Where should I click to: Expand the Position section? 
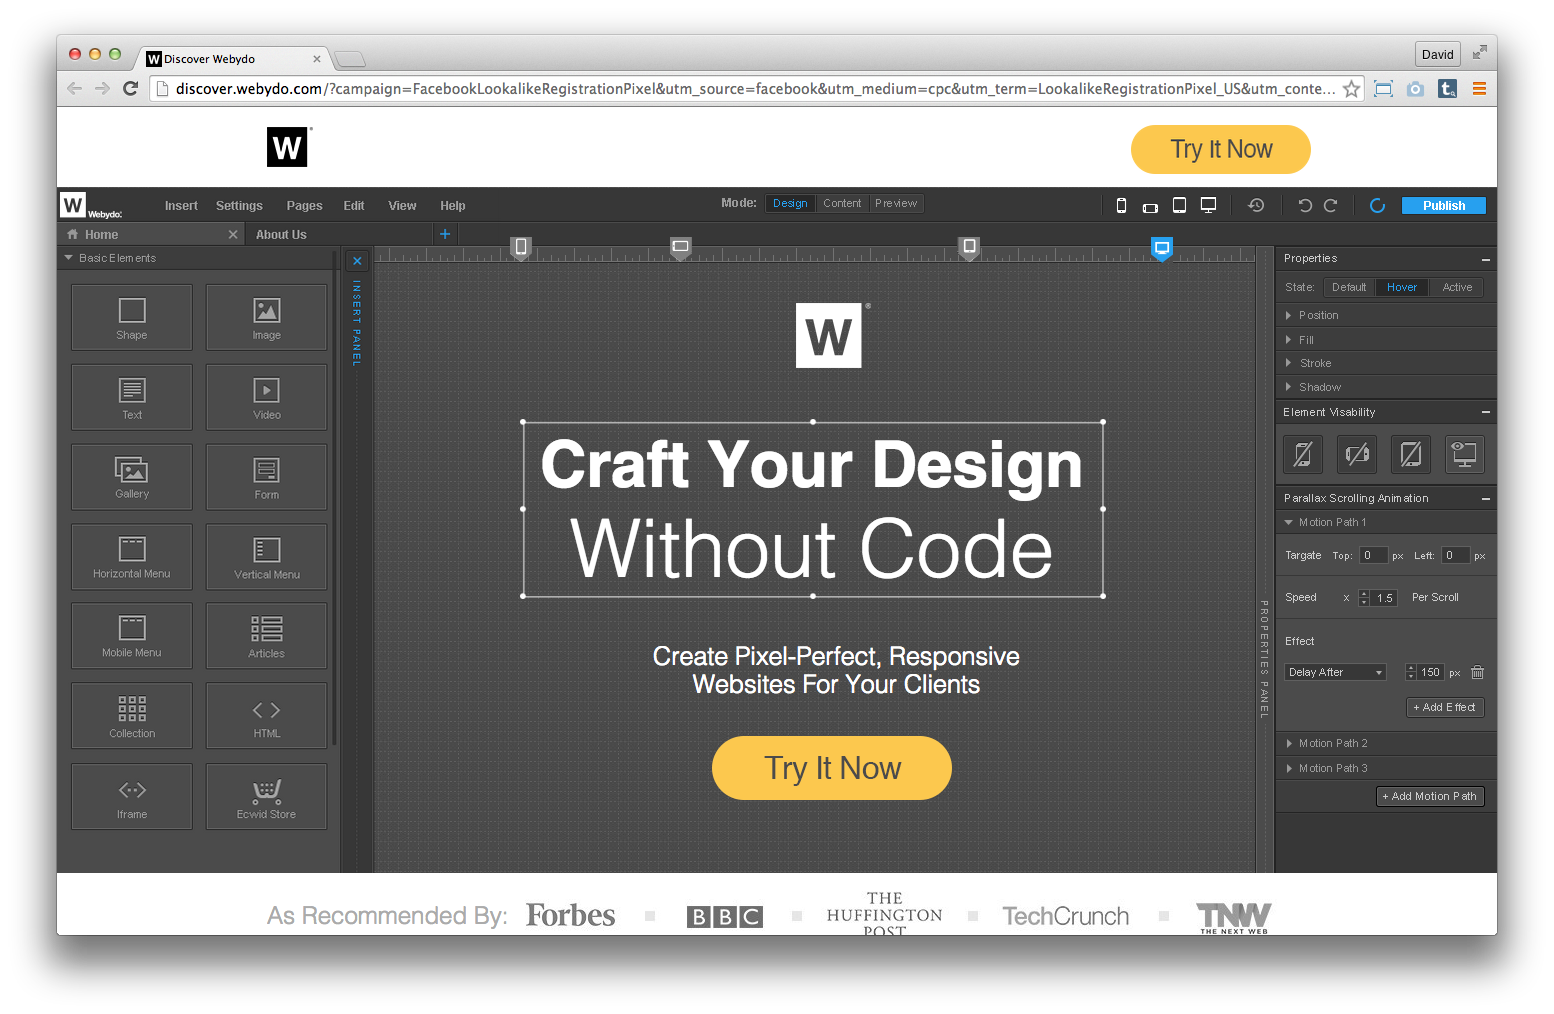coord(1386,315)
